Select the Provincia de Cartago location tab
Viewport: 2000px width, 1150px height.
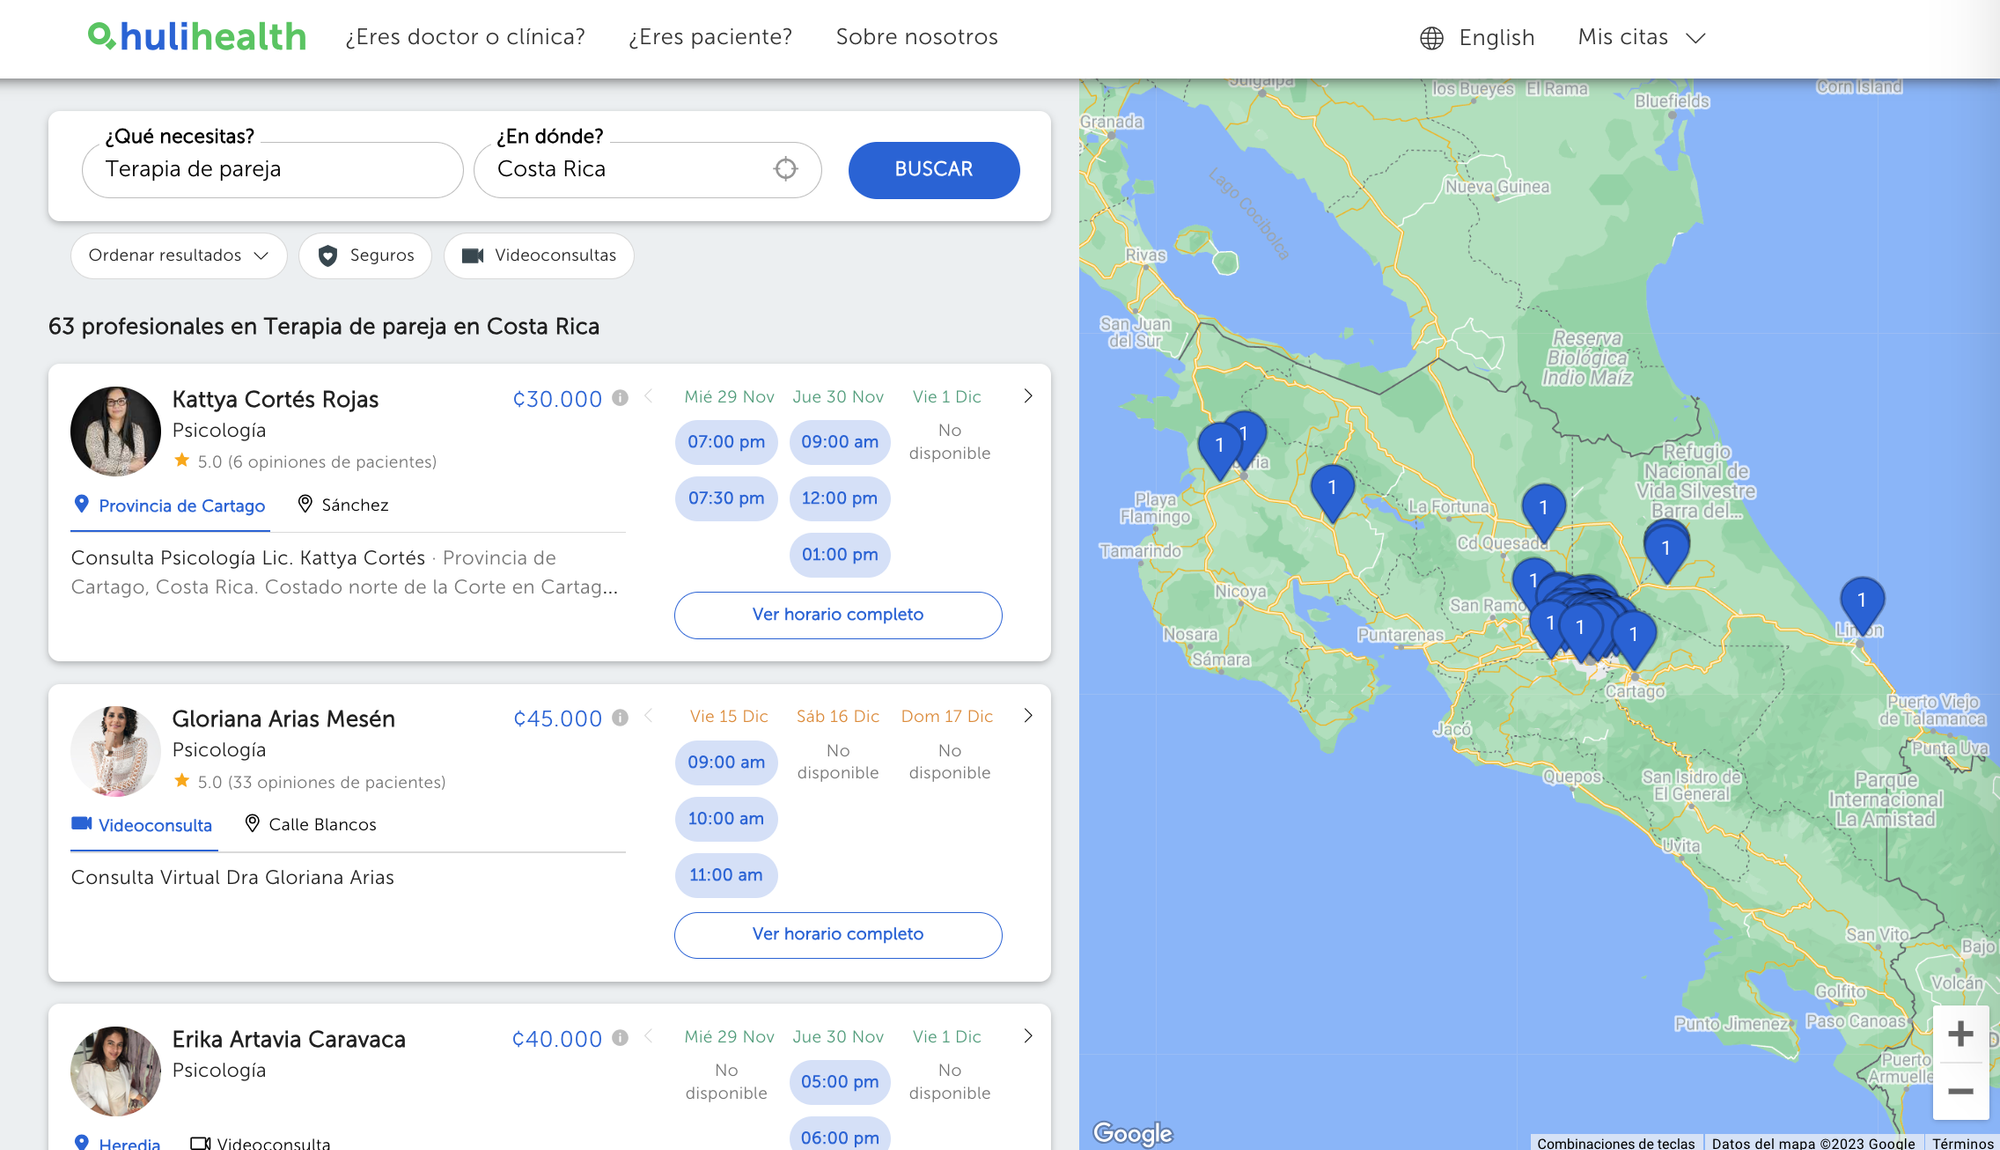pyautogui.click(x=170, y=506)
